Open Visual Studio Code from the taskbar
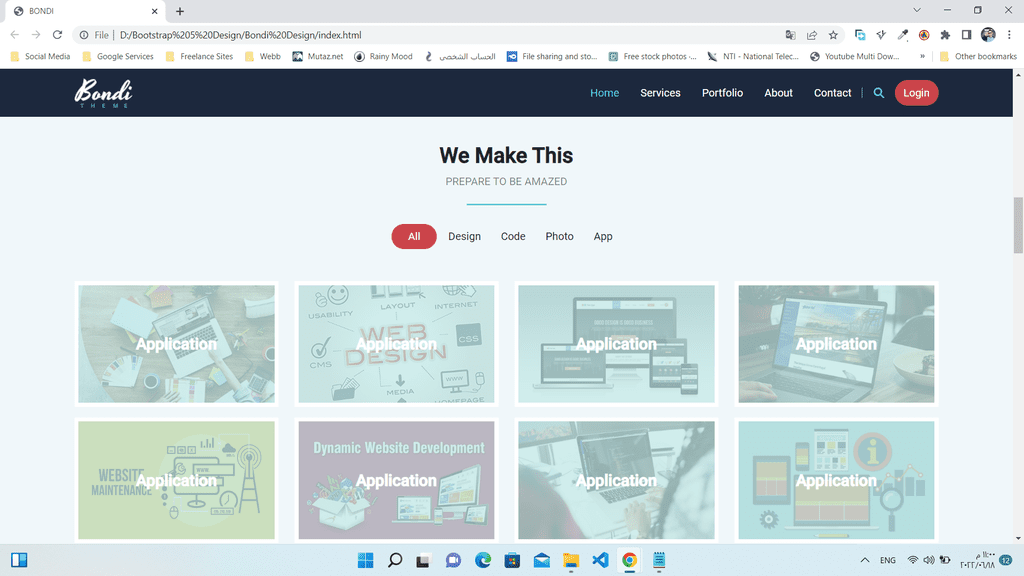 pyautogui.click(x=600, y=560)
